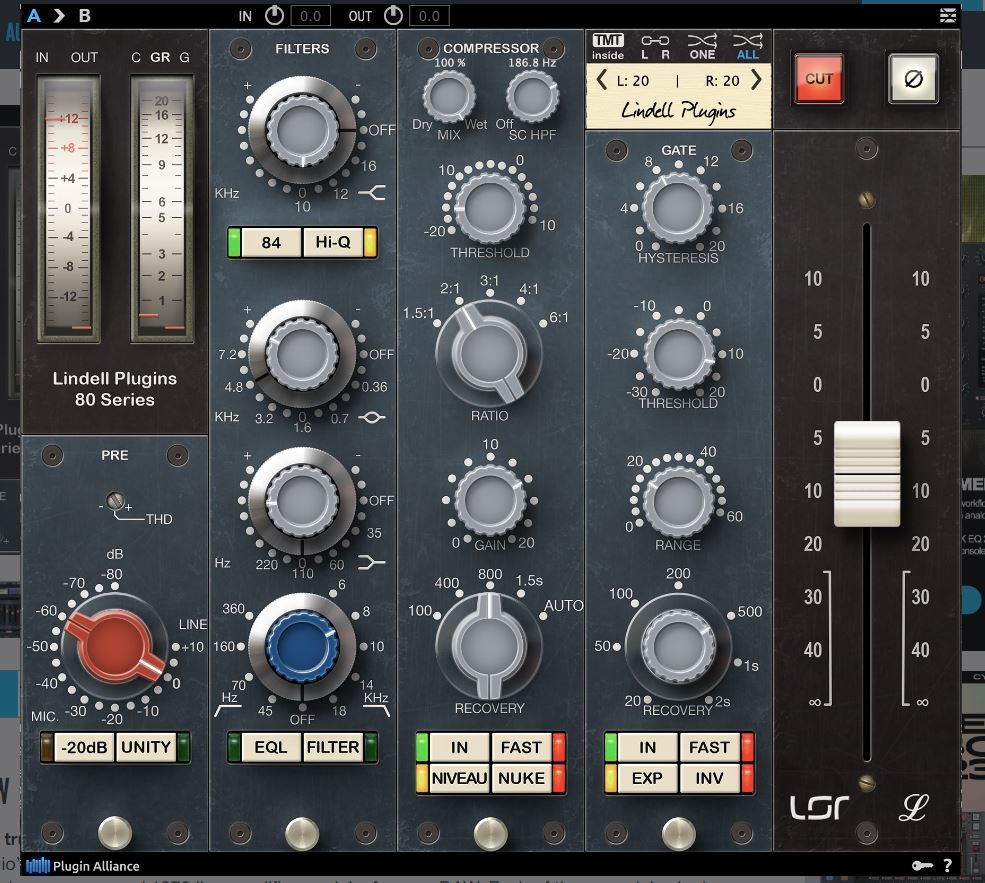This screenshot has height=883, width=985.
Task: Click the compressor RECOVERY selector knob
Action: (489, 646)
